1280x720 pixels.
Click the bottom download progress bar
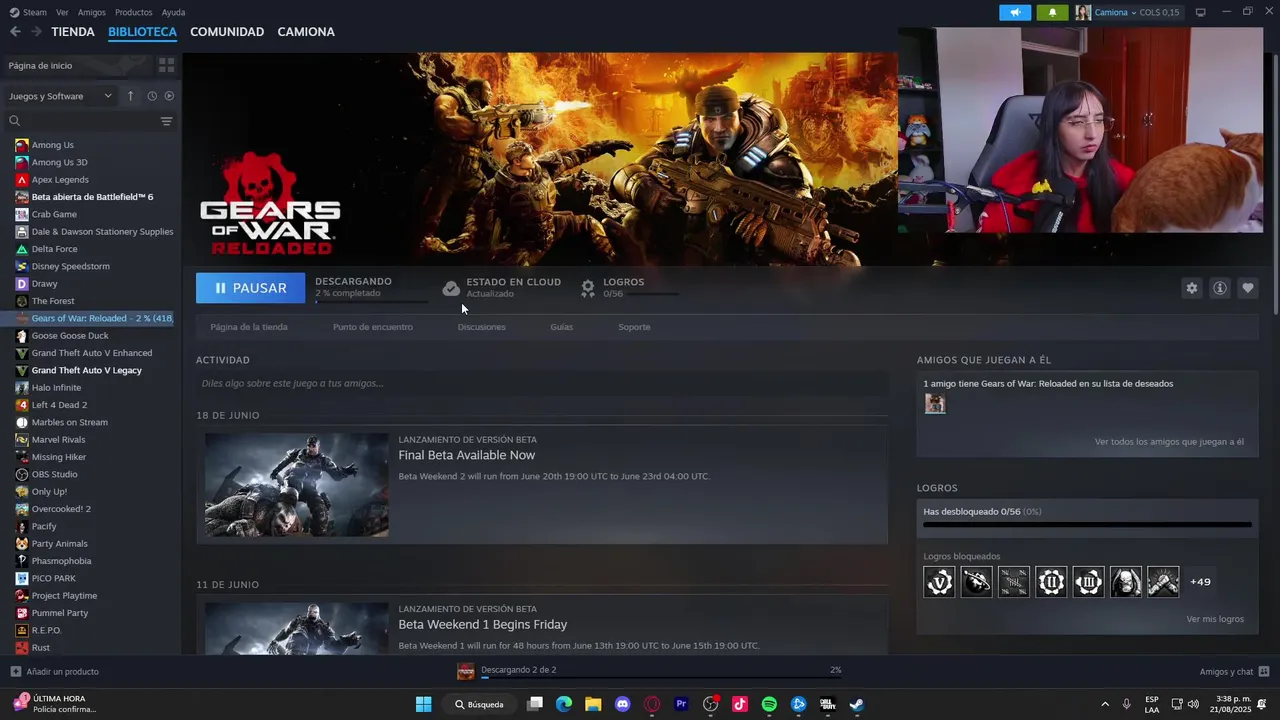(x=661, y=679)
